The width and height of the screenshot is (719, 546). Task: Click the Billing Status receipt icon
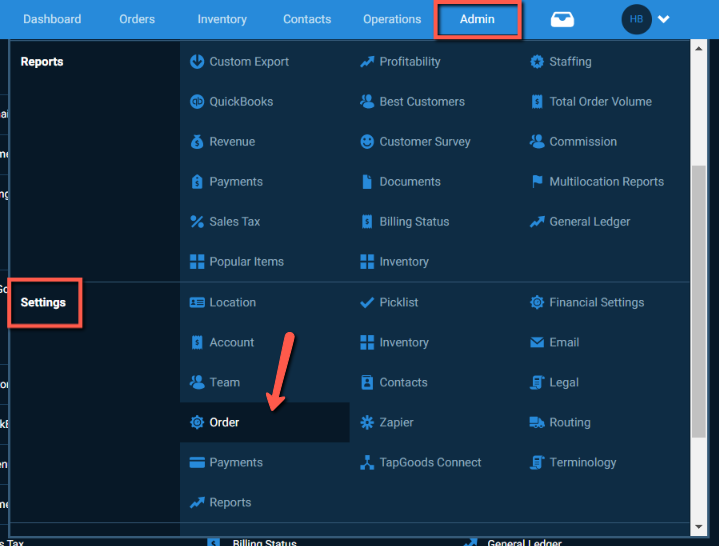tap(367, 222)
